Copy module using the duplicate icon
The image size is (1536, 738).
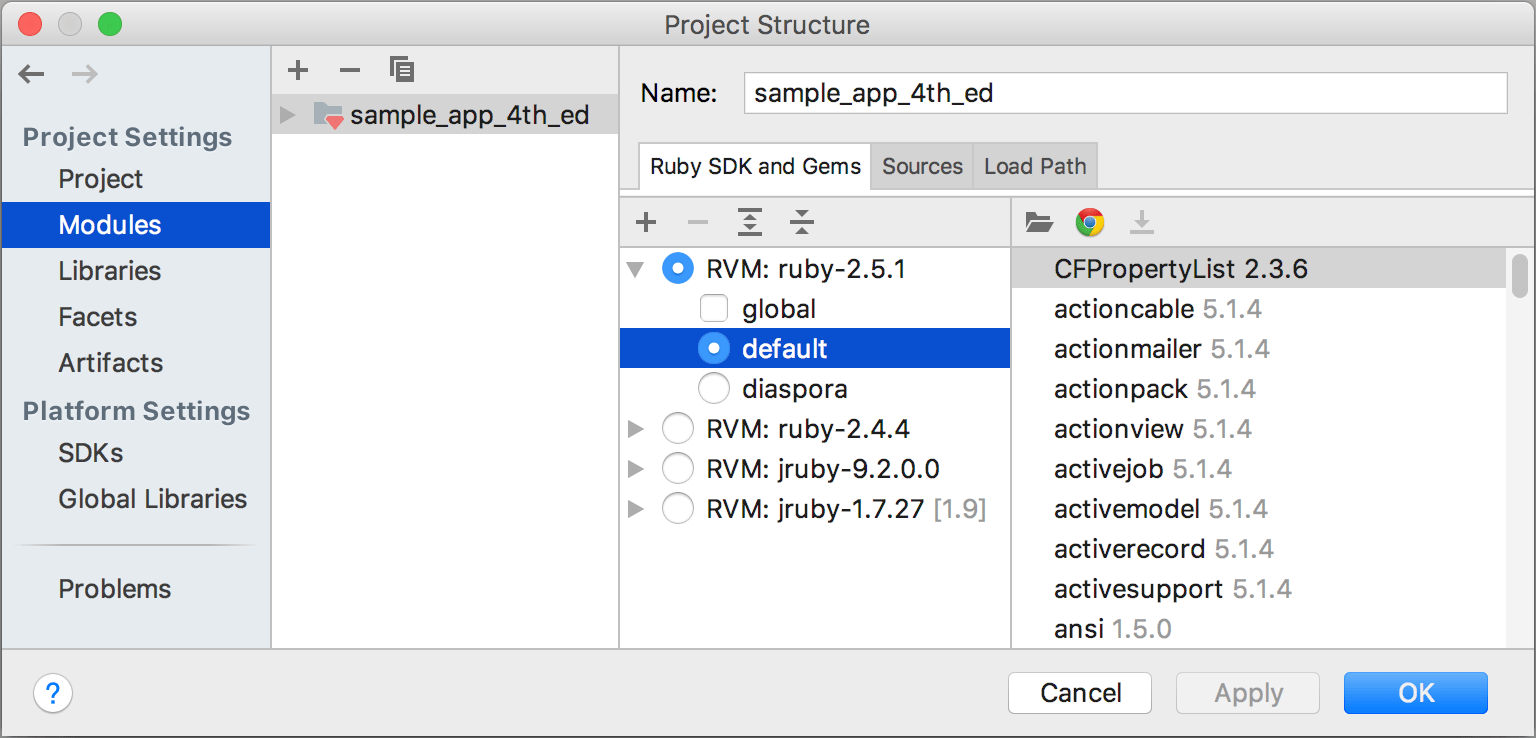(402, 70)
